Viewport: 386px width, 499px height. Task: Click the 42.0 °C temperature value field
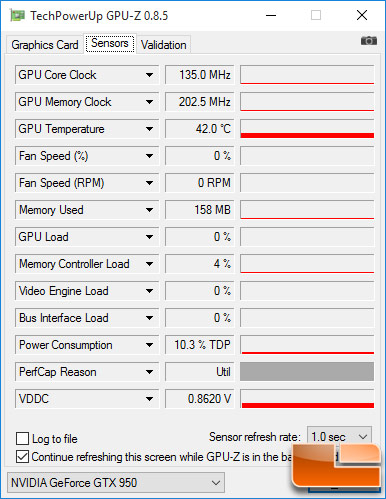click(x=200, y=129)
